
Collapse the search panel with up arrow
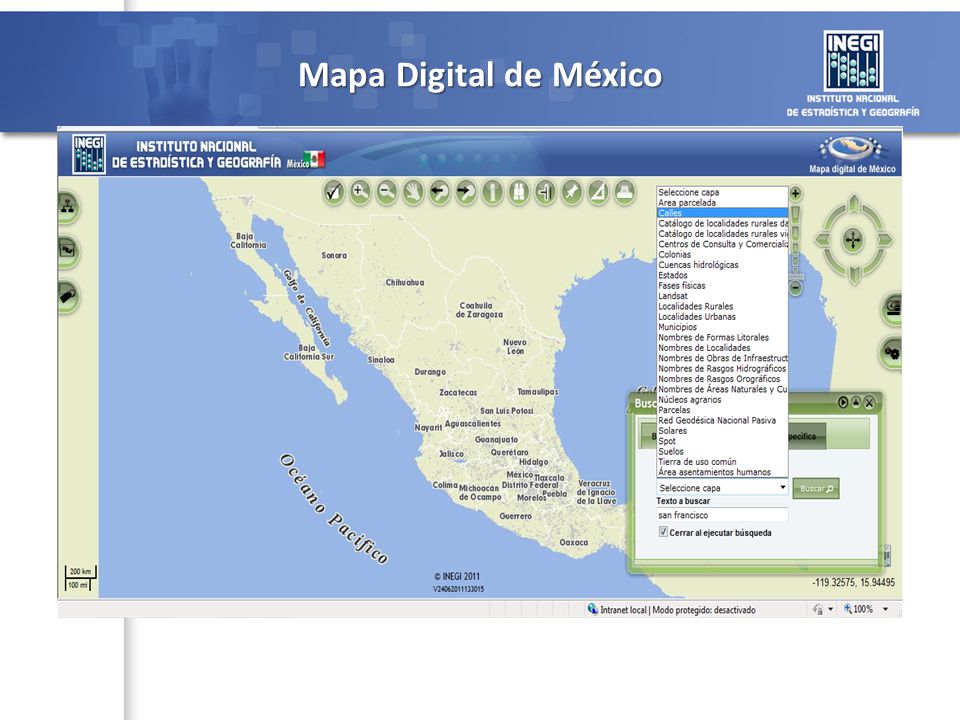tap(856, 402)
